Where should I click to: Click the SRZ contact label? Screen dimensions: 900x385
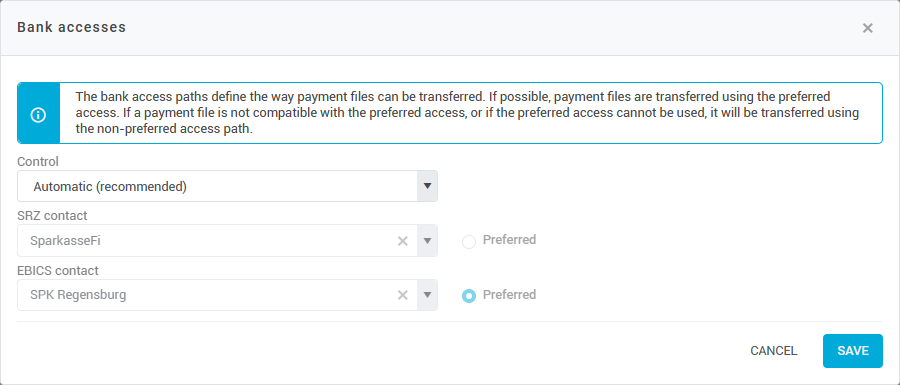tap(52, 216)
